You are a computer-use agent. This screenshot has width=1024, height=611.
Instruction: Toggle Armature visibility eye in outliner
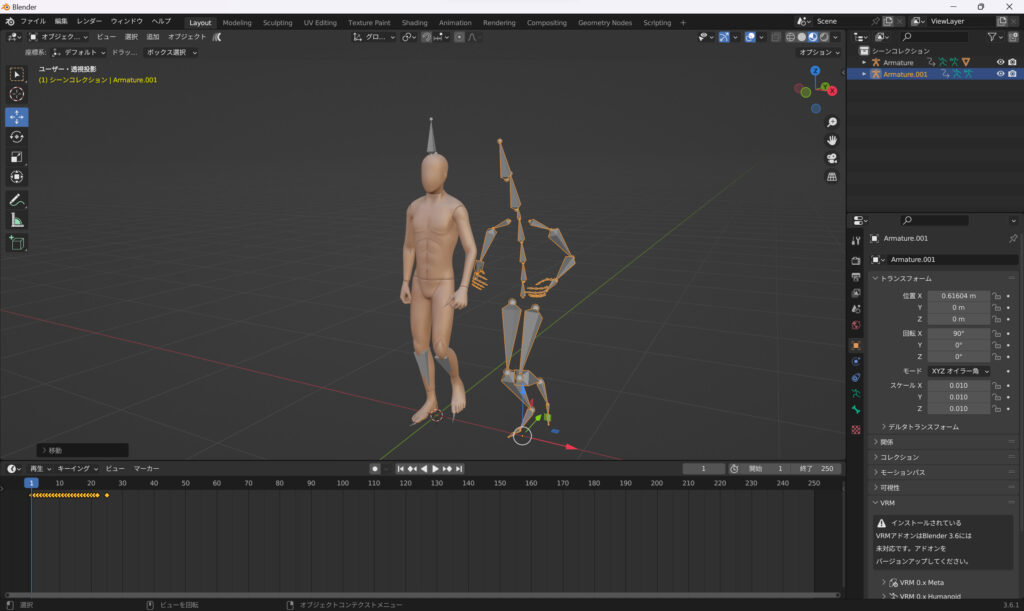pos(1000,62)
